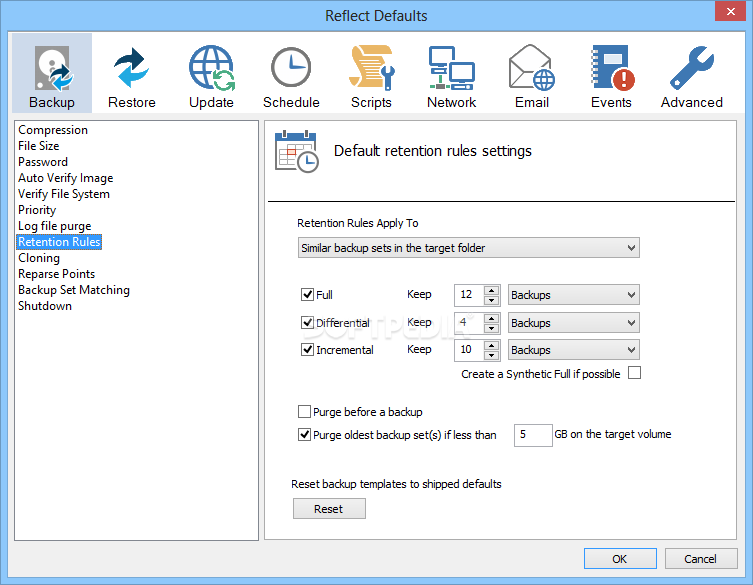
Task: Select Reparse Points setting
Action: [x=56, y=274]
